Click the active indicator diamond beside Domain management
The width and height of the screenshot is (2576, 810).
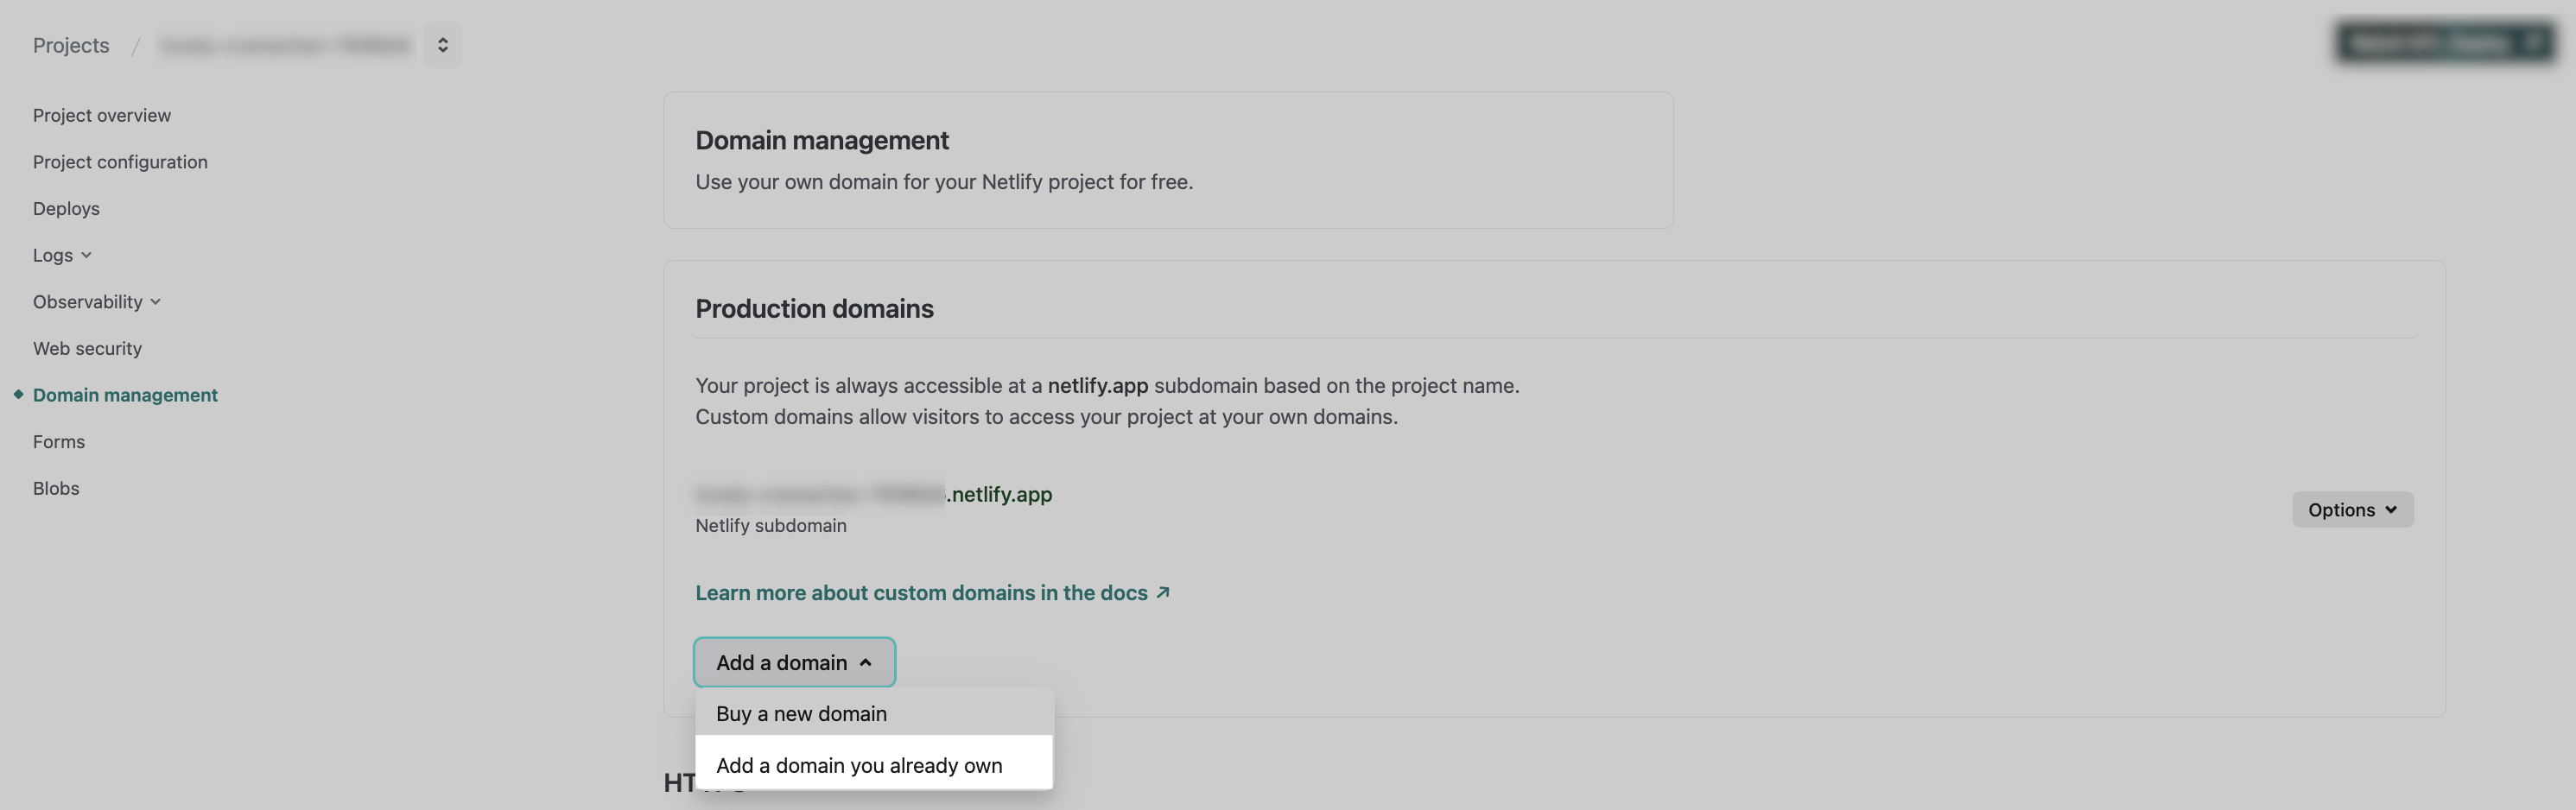coord(18,393)
